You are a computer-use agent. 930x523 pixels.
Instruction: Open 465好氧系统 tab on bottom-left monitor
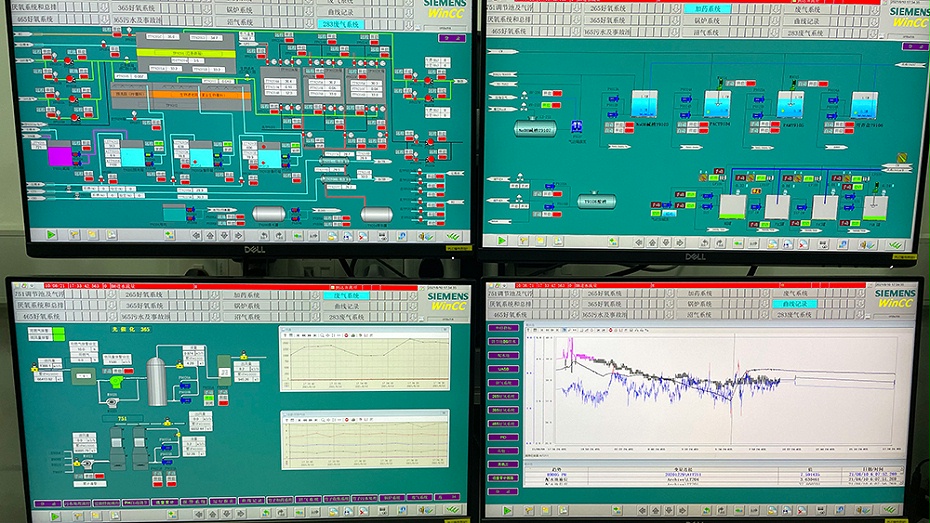pyautogui.click(x=41, y=316)
